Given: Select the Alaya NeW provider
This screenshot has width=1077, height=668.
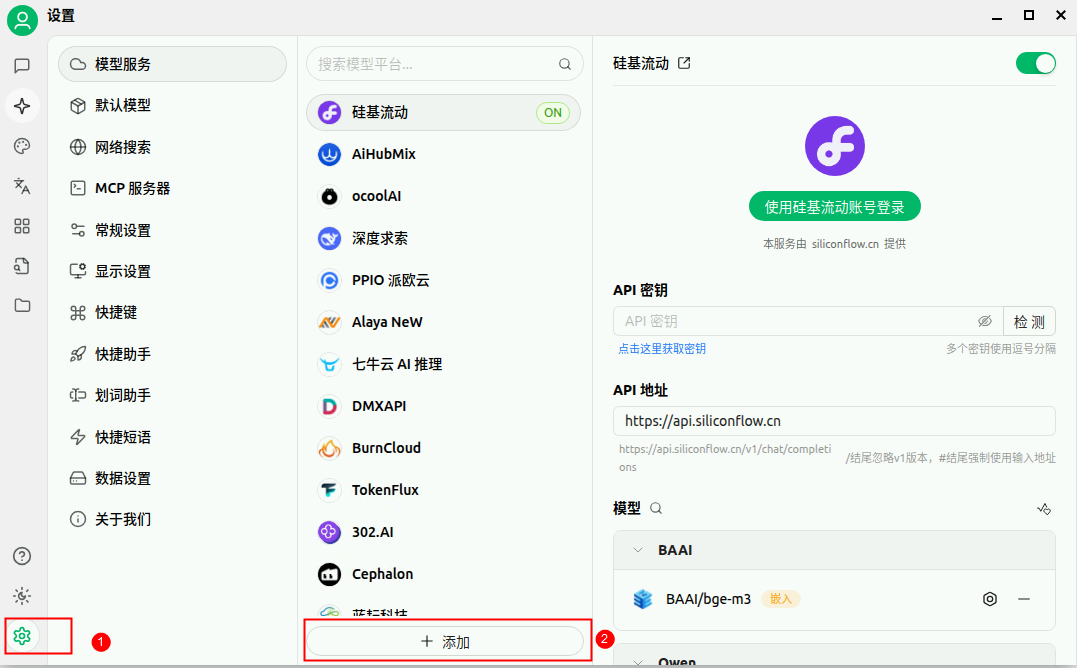Looking at the screenshot, I should 444,322.
